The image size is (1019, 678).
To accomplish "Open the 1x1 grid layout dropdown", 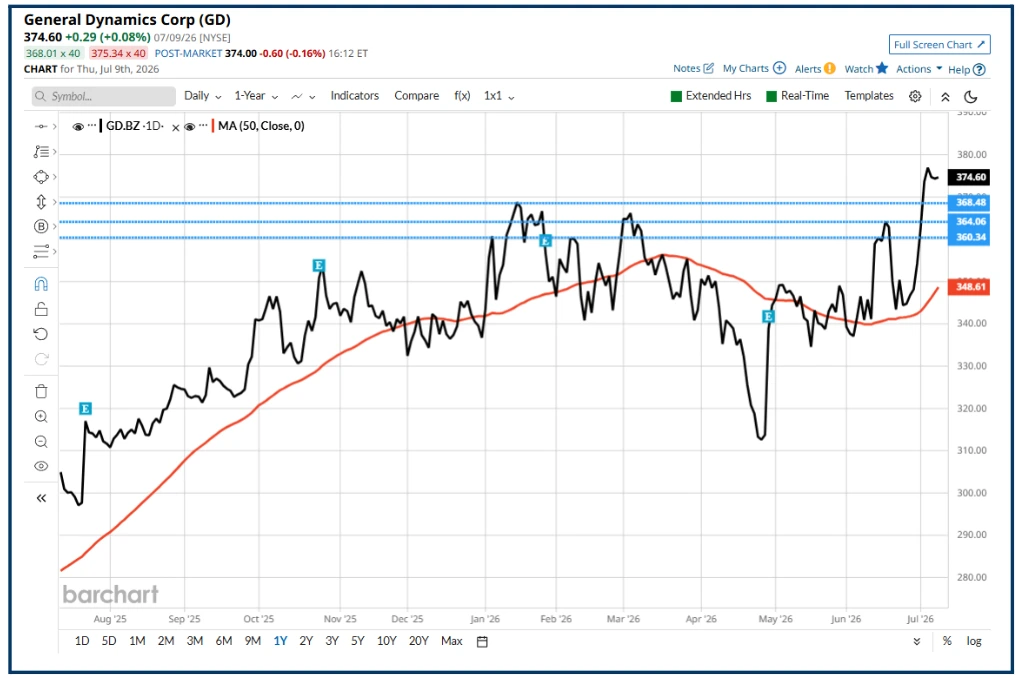I will point(499,96).
